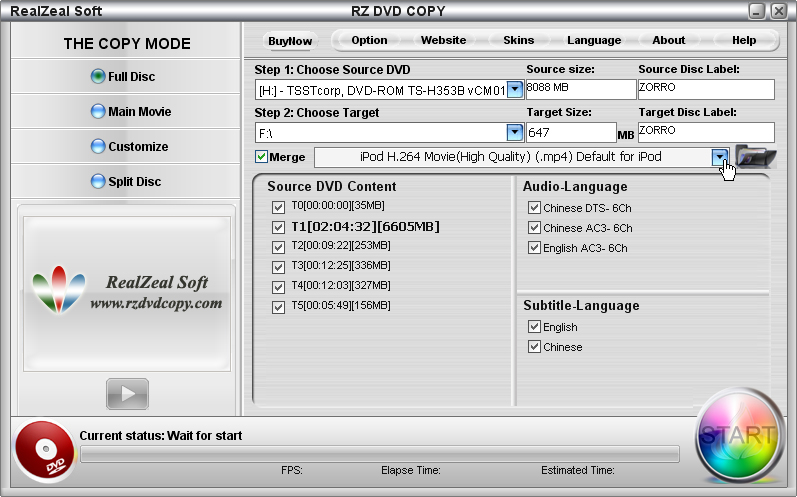Click THE COPY MODE heading
This screenshot has width=797, height=497.
tap(127, 44)
